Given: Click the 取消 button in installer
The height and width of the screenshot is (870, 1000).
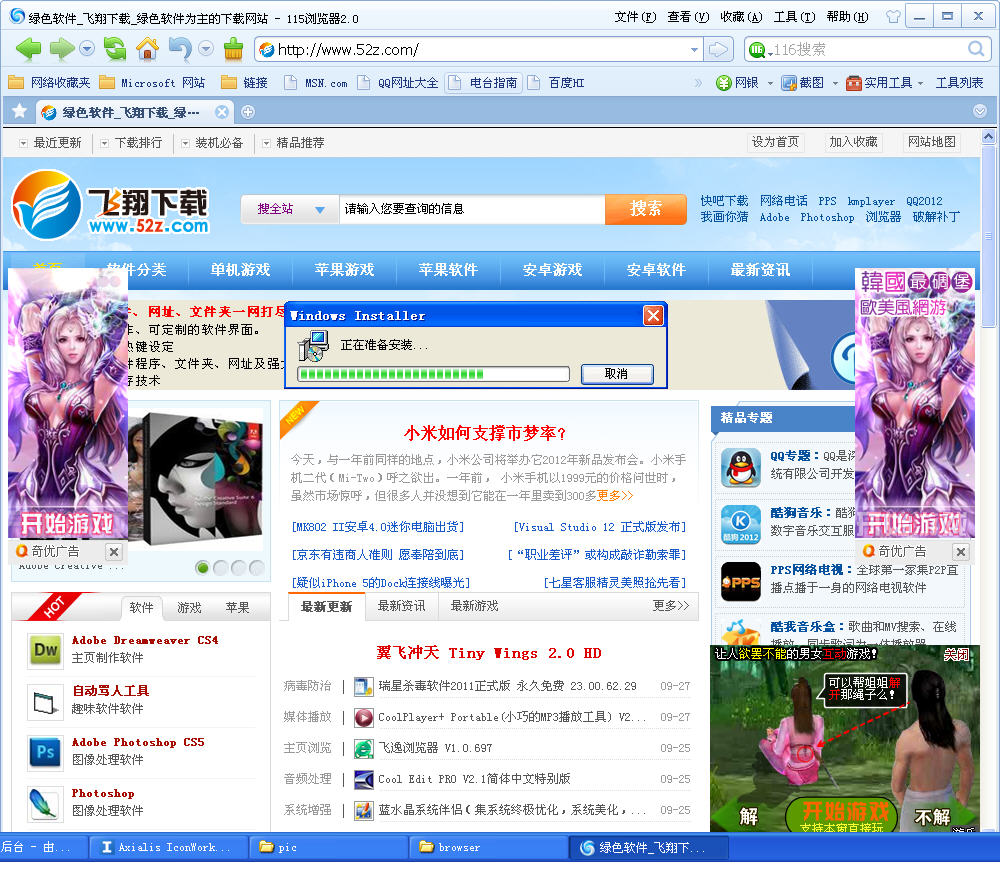Looking at the screenshot, I should 616,374.
